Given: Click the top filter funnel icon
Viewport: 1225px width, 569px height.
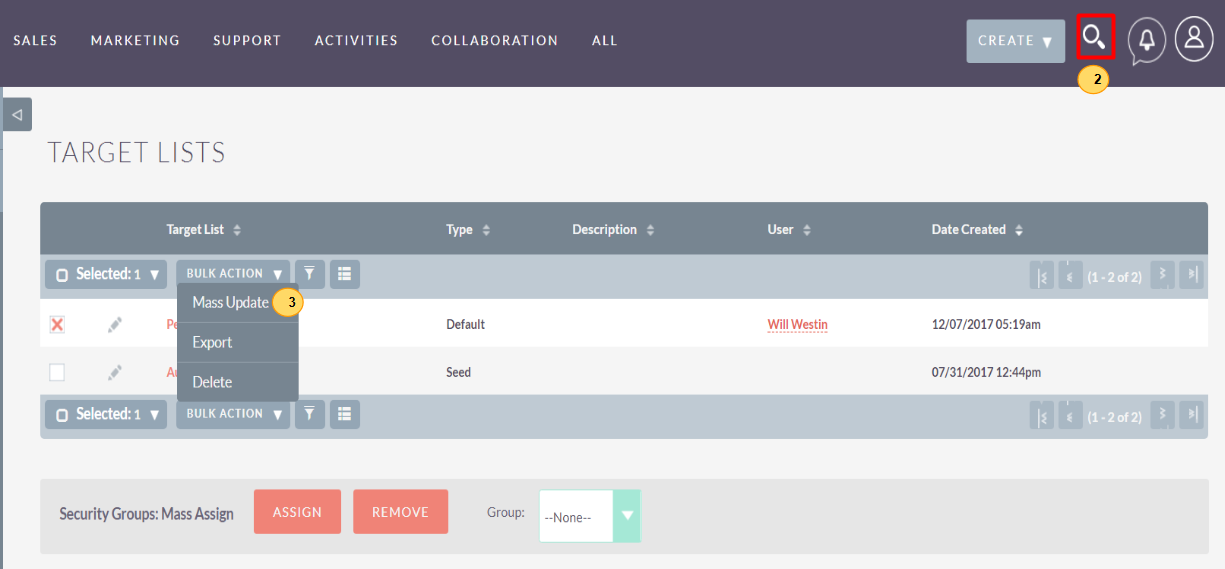Looking at the screenshot, I should point(310,274).
